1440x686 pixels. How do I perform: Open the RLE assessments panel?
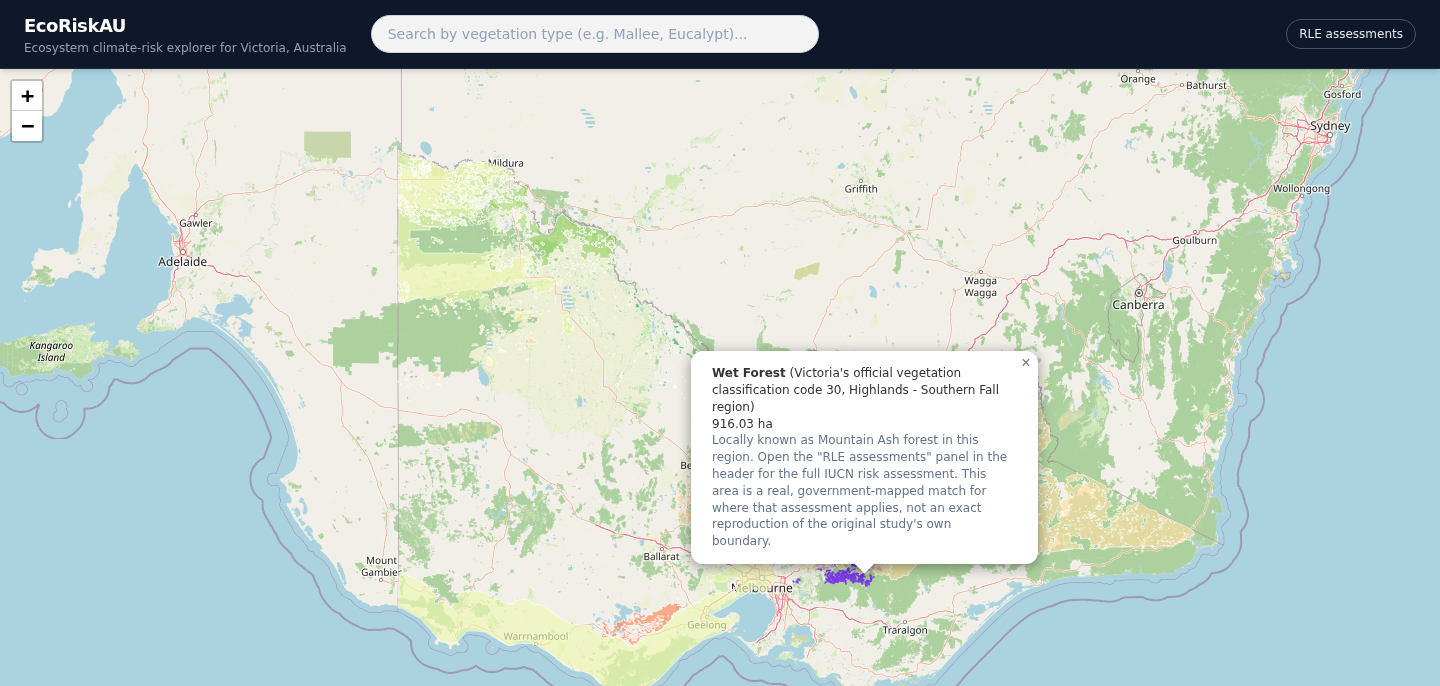point(1350,34)
